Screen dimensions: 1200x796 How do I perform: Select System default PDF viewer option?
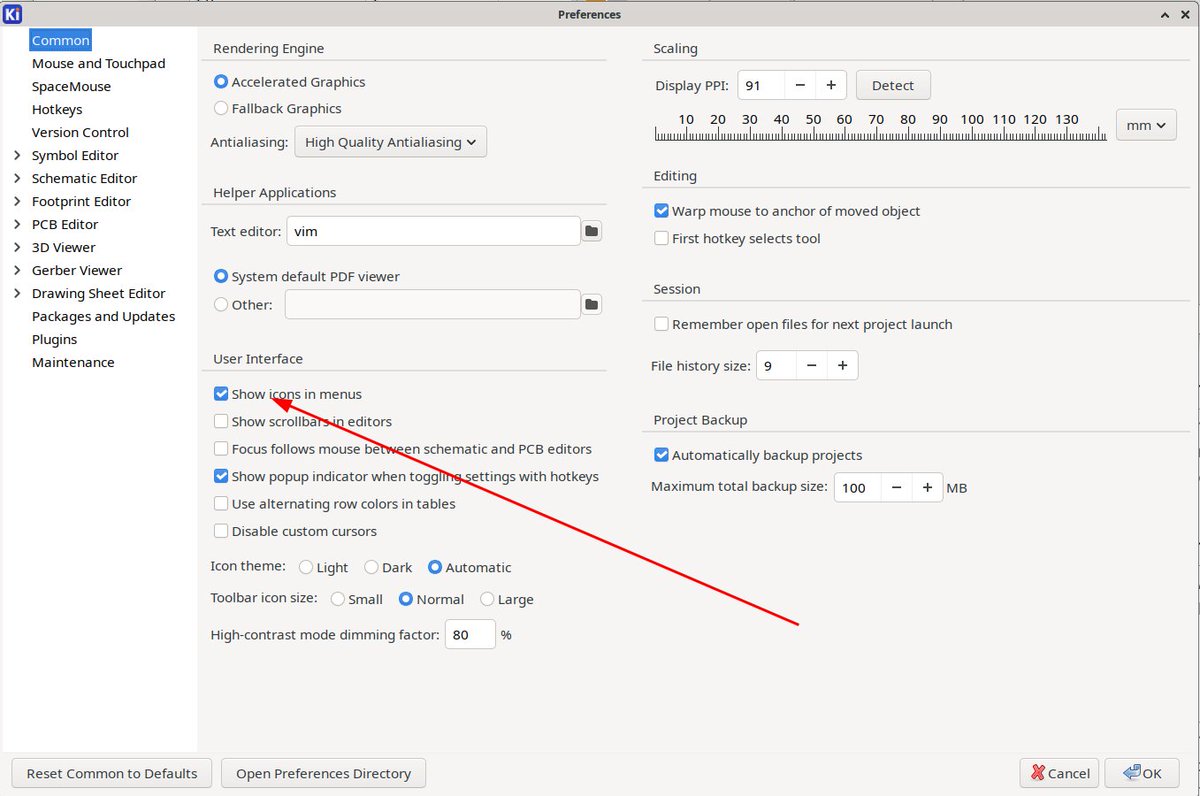click(221, 276)
